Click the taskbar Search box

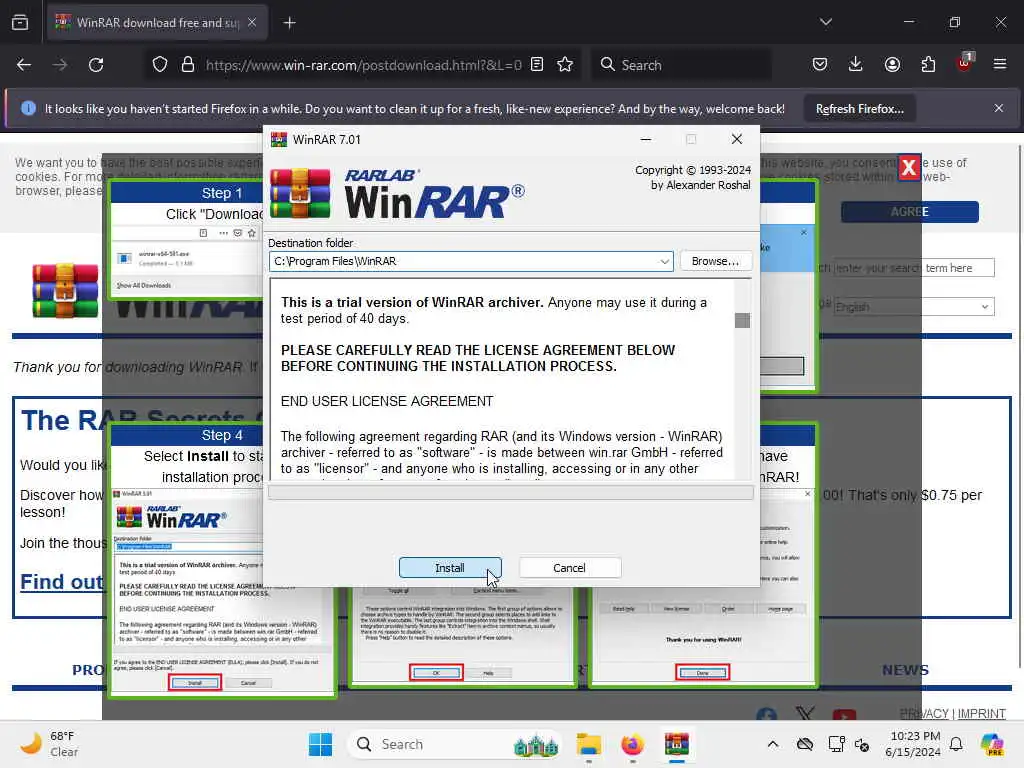click(x=455, y=744)
